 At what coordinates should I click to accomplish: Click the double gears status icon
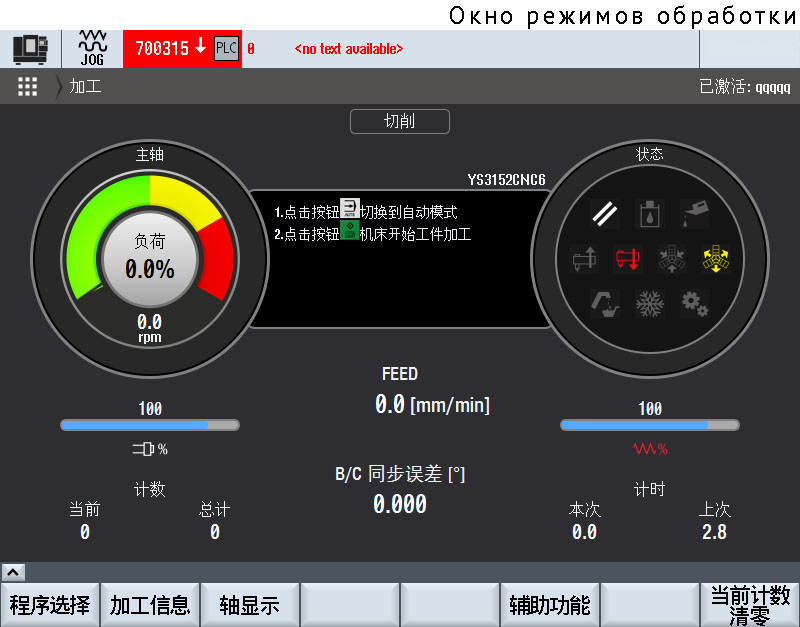click(695, 304)
